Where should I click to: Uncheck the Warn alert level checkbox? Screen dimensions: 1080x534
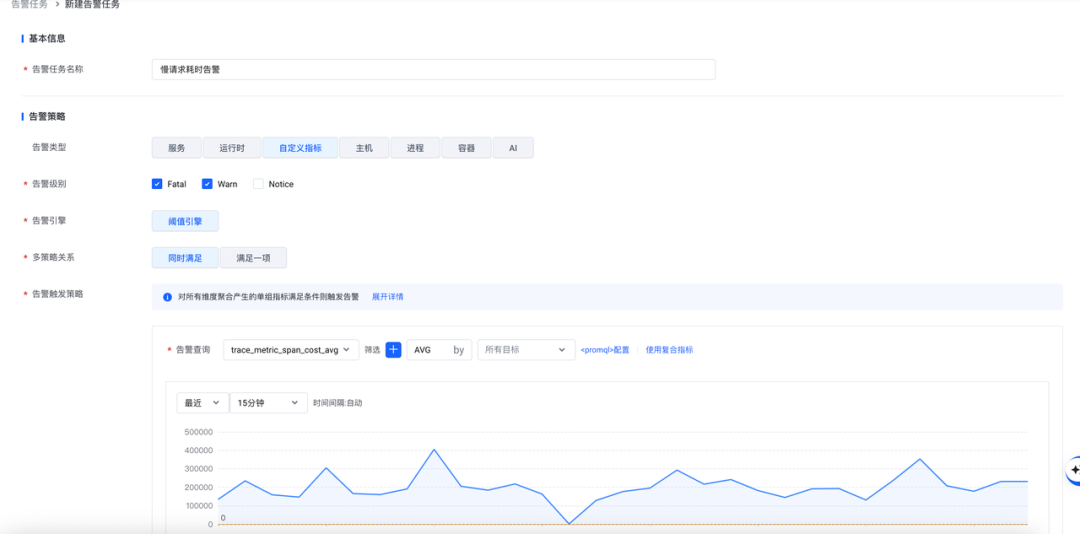coord(207,184)
